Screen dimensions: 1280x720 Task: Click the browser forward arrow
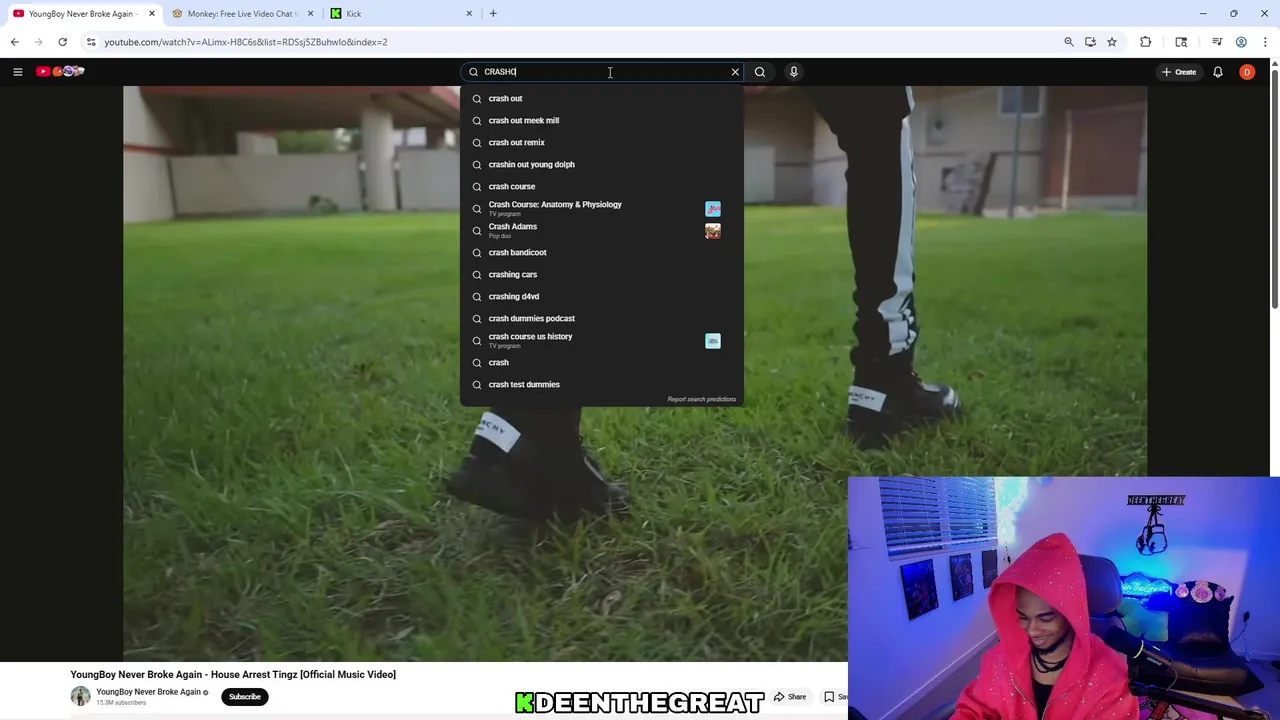pyautogui.click(x=38, y=42)
